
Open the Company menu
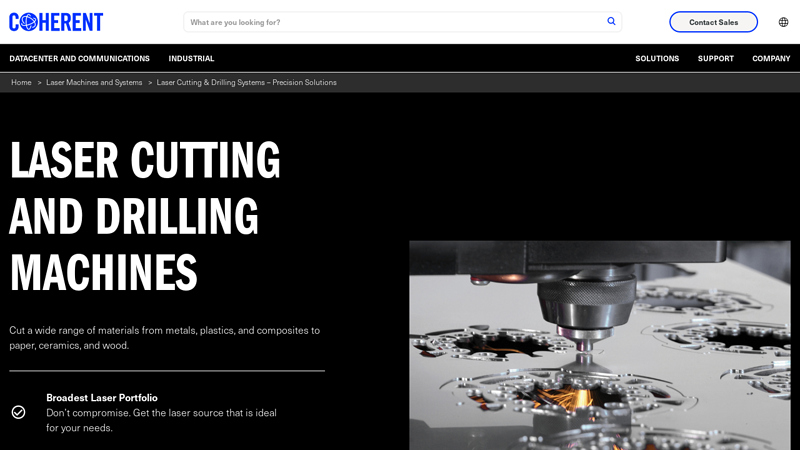771,59
